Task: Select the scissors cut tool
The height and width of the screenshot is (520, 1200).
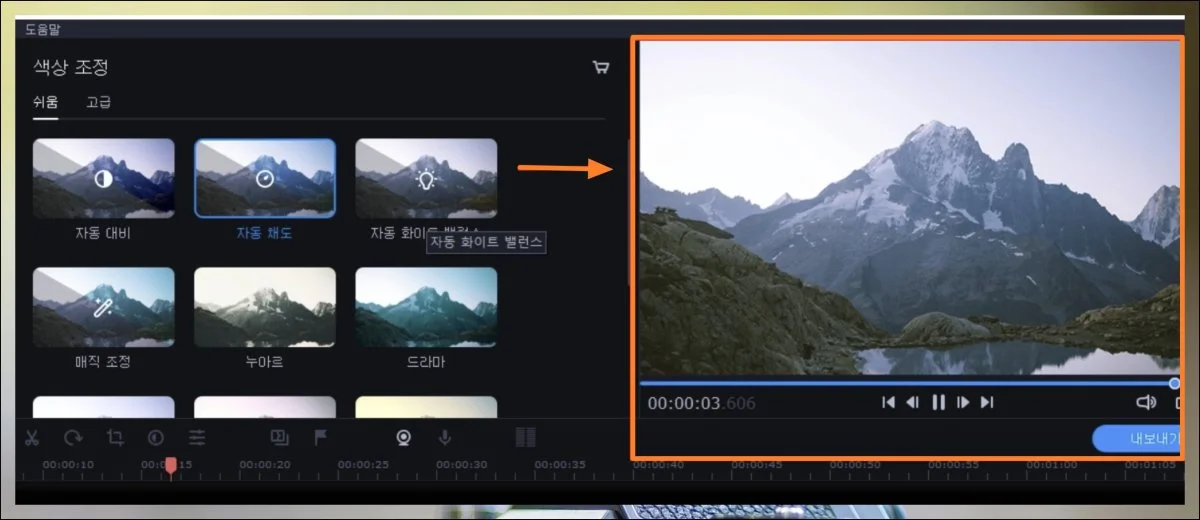Action: [31, 437]
